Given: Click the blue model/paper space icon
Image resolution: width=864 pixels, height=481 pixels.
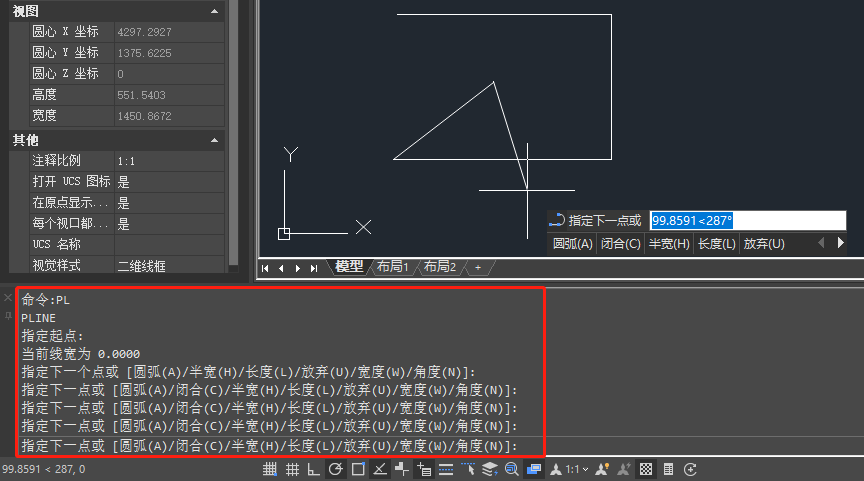Looking at the screenshot, I should coord(534,469).
